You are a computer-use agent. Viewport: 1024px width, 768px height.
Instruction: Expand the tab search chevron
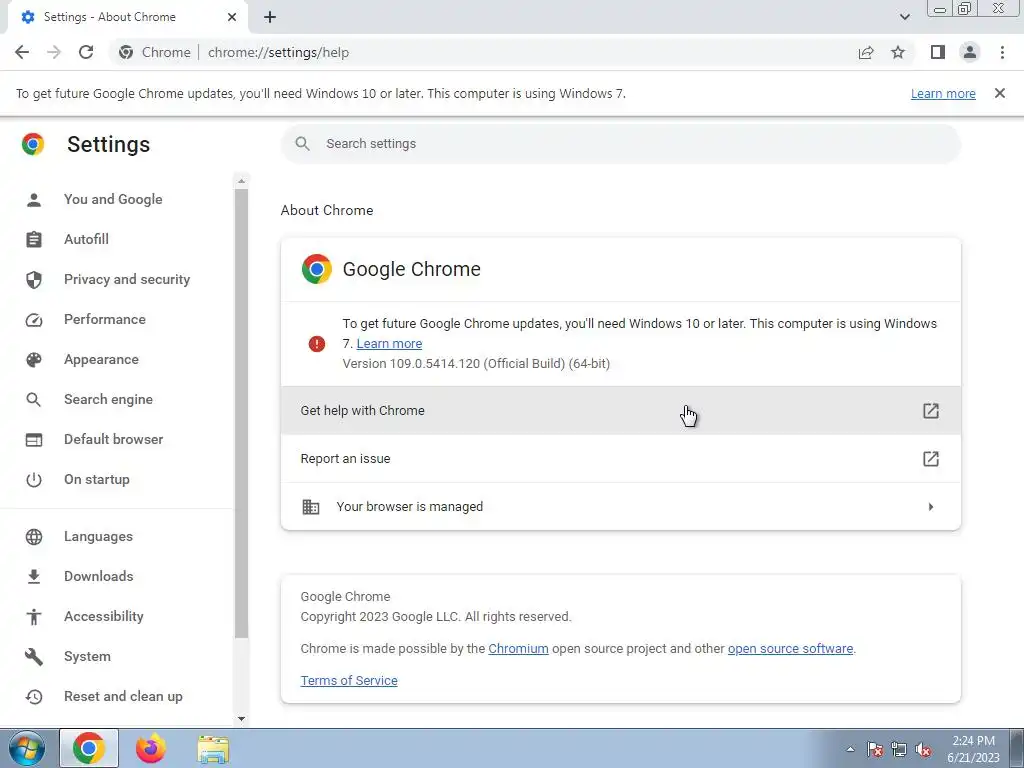click(x=904, y=17)
